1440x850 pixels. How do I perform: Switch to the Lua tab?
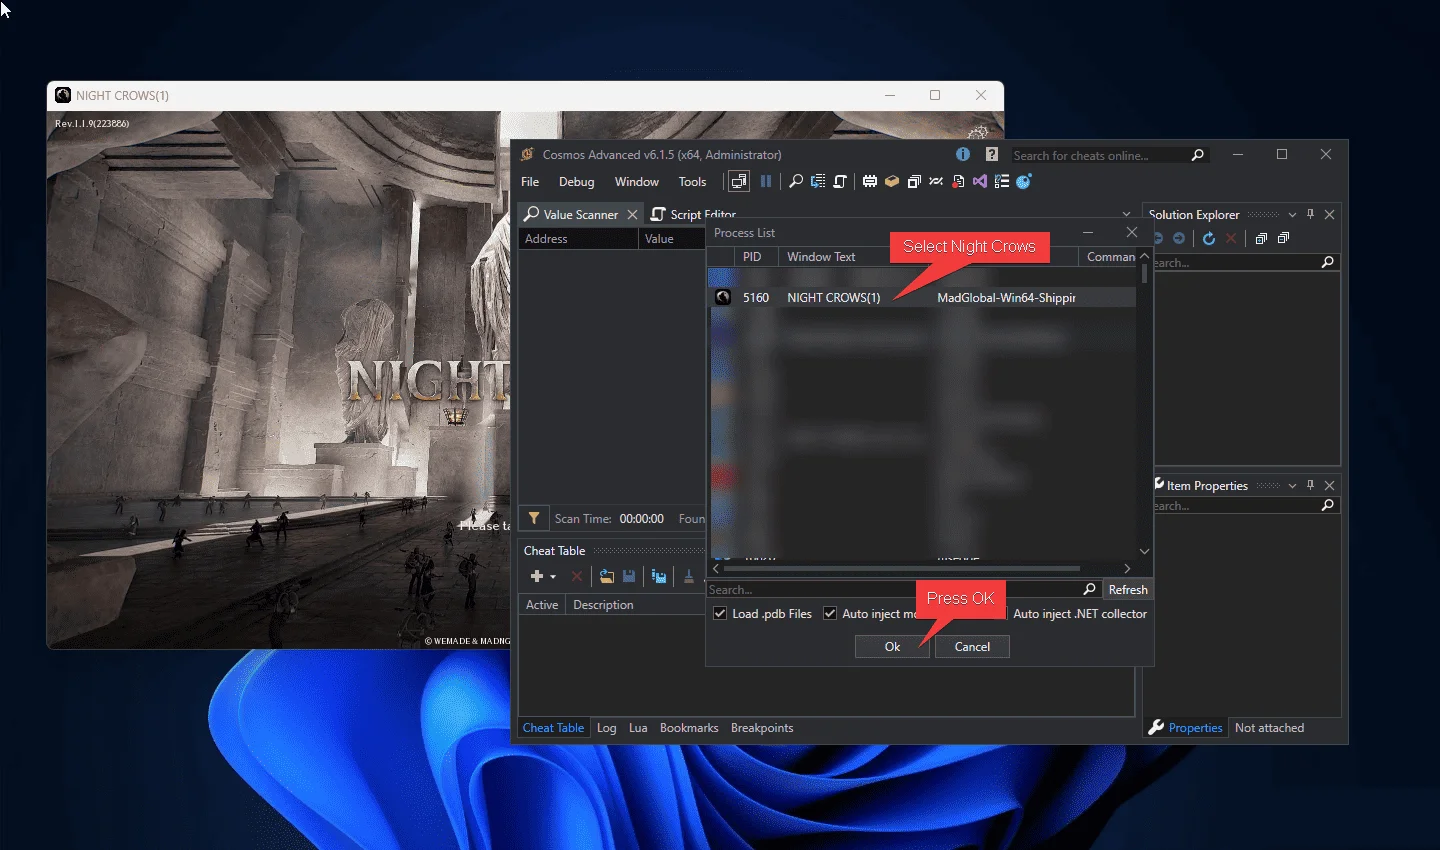[638, 727]
